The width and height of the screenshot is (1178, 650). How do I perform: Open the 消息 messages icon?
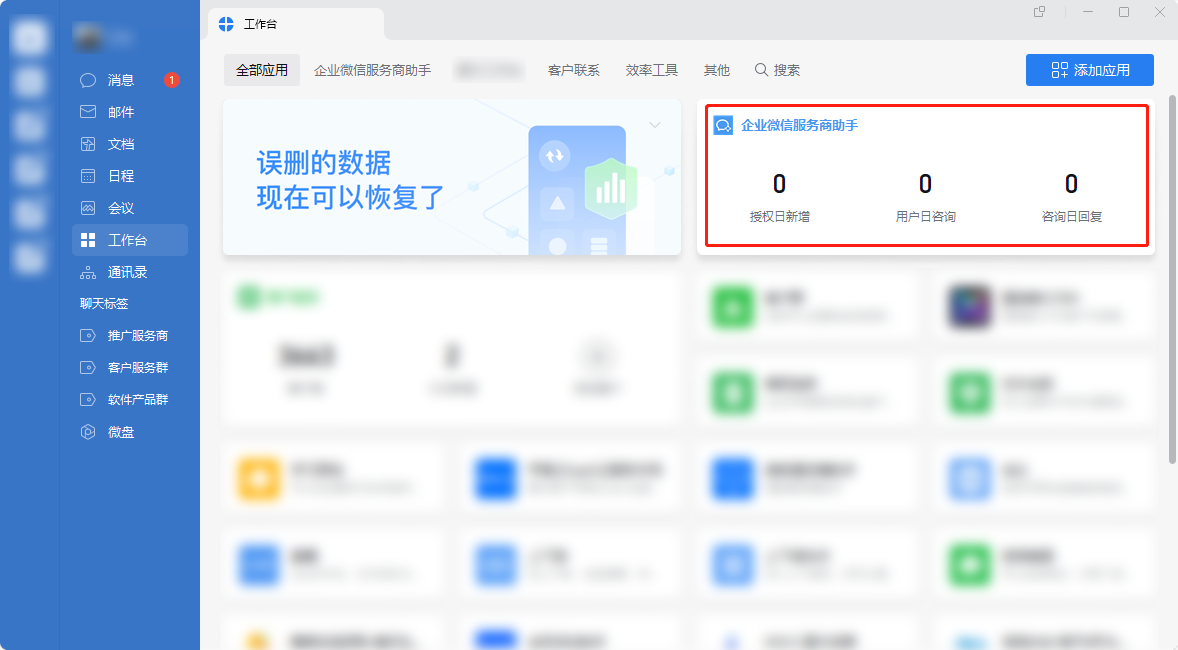pos(88,80)
